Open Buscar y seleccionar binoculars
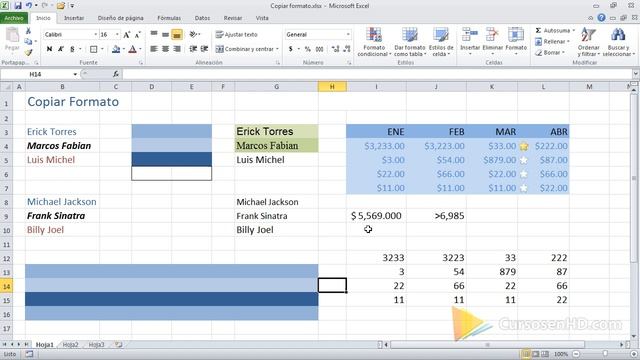This screenshot has width=640, height=360. 618,42
